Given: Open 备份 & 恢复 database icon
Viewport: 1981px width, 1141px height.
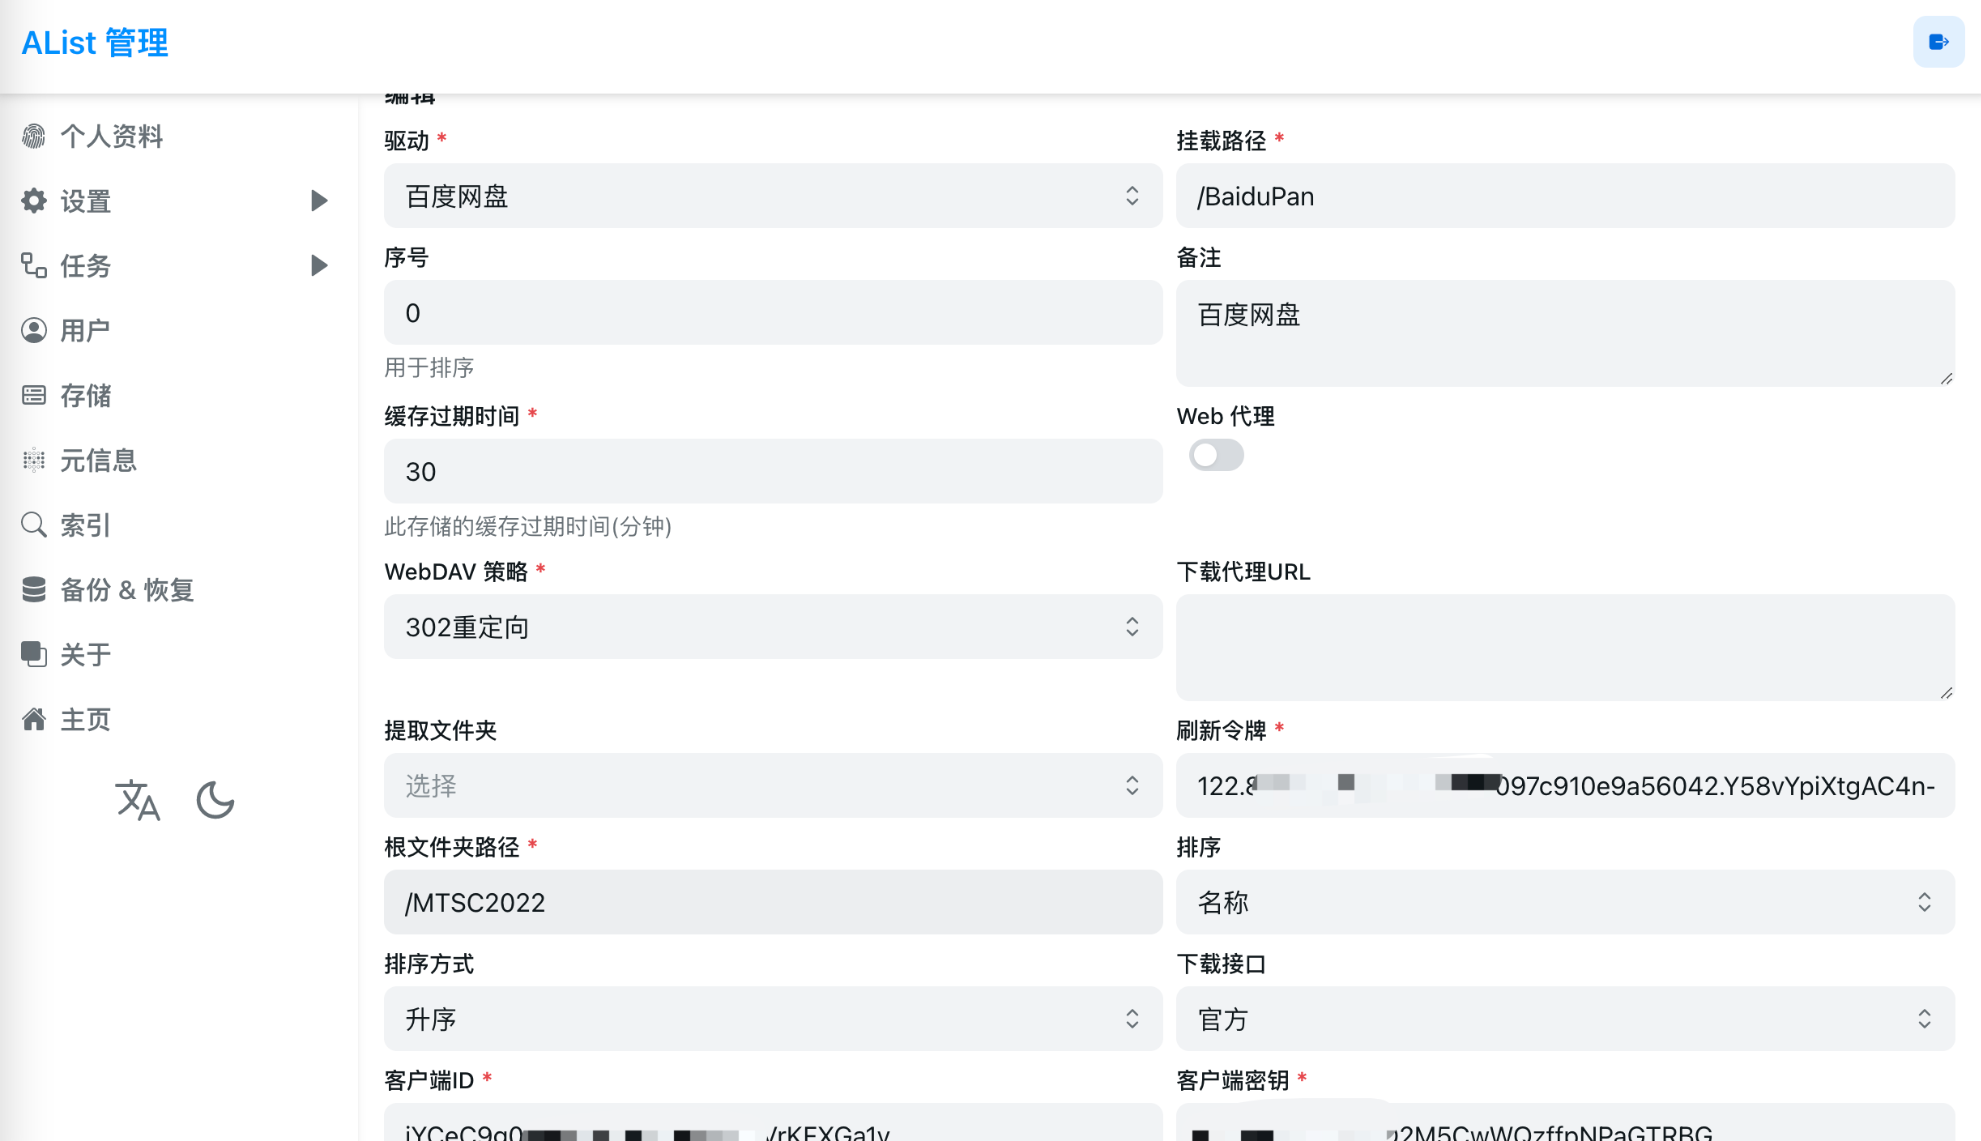Looking at the screenshot, I should pos(34,589).
